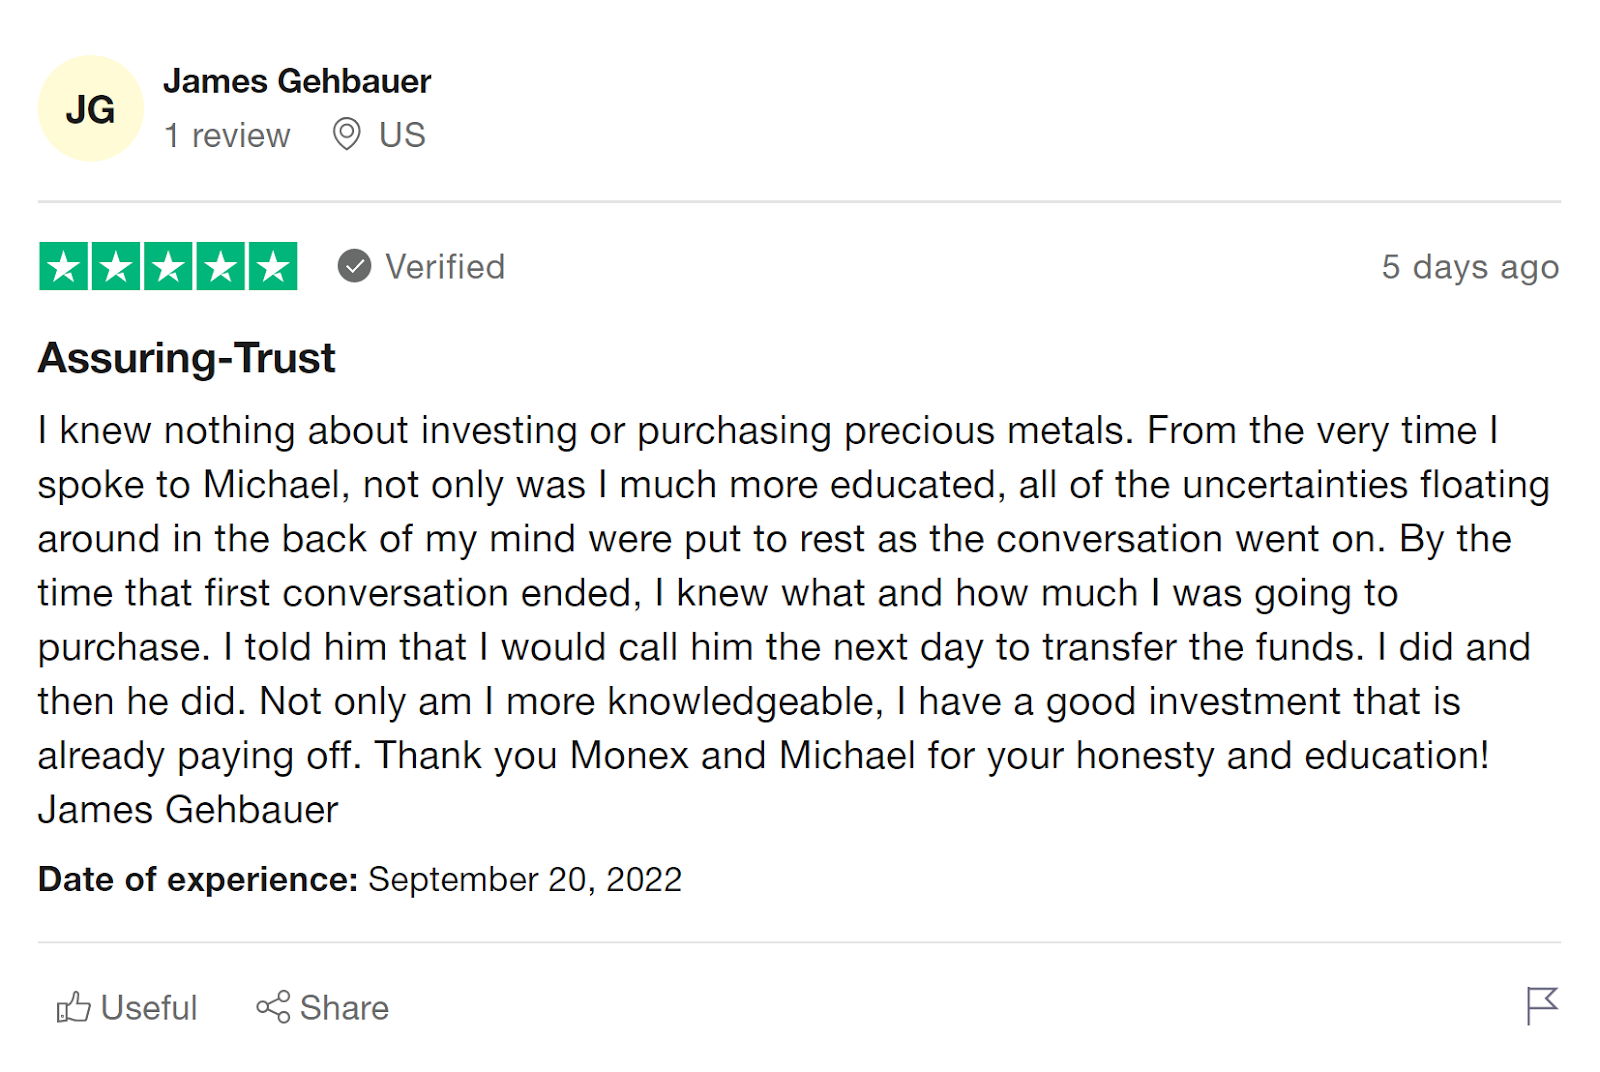
Task: Click the share network icon
Action: pos(273,1007)
